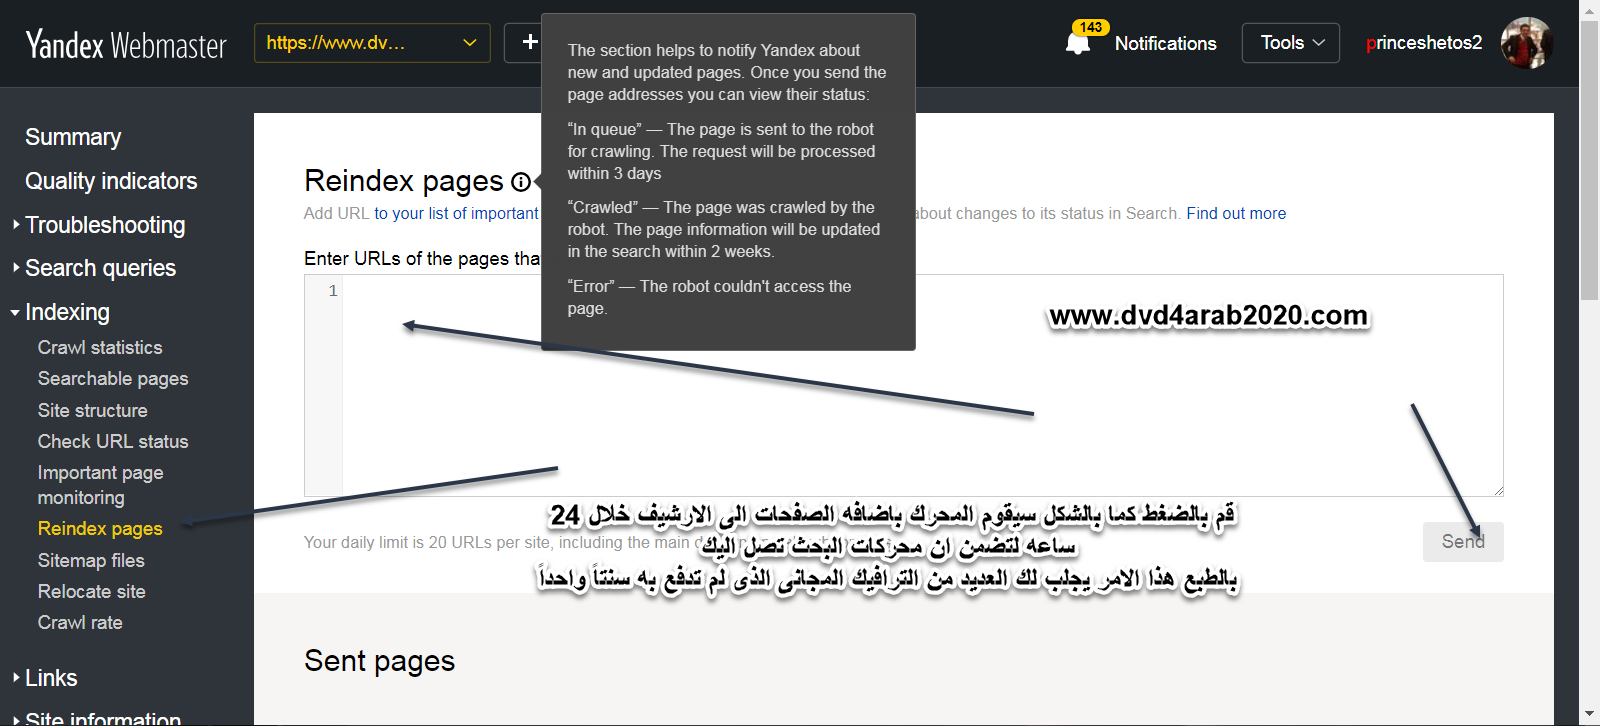Open Crawl rate settings
Viewport: 1600px width, 726px height.
pyautogui.click(x=80, y=622)
